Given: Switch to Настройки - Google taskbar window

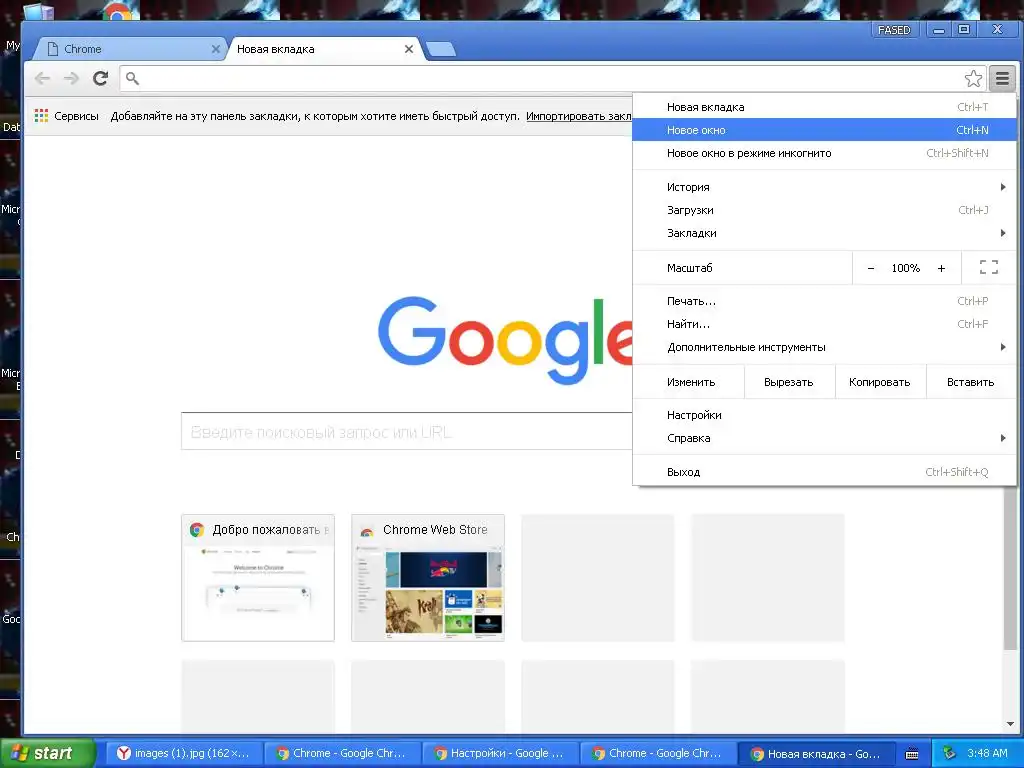Looking at the screenshot, I should 500,753.
